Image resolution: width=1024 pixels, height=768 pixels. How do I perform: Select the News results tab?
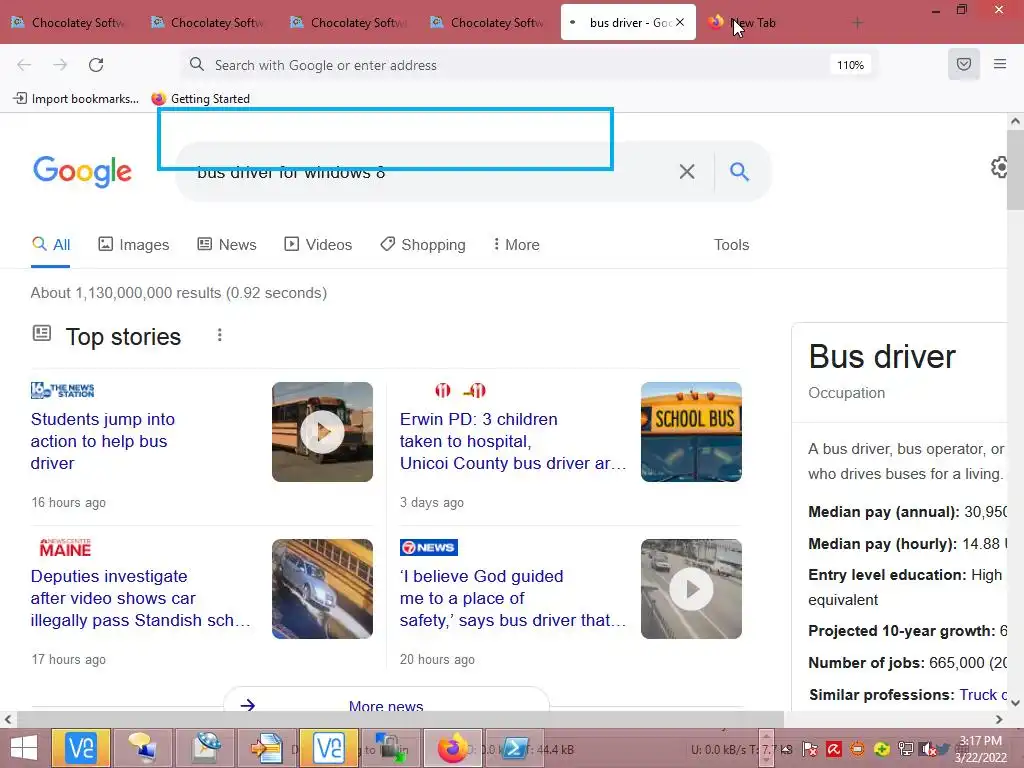227,245
